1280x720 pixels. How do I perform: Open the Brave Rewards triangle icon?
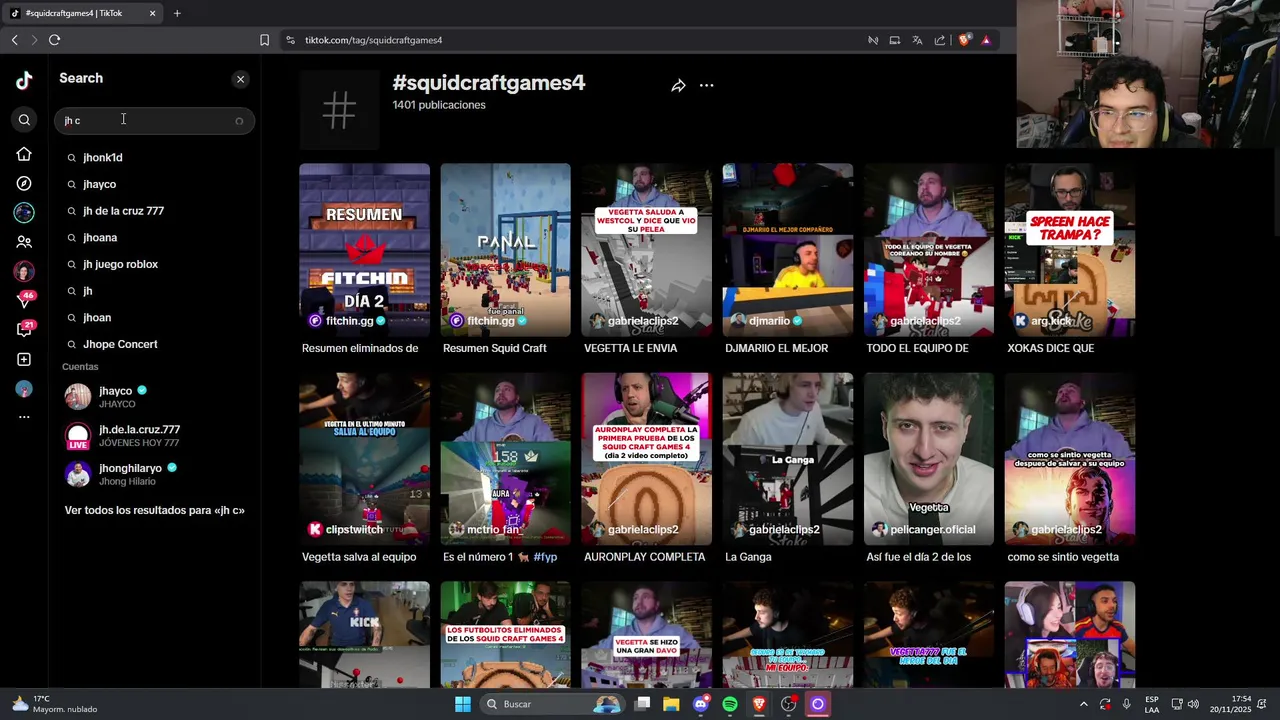pyautogui.click(x=986, y=40)
